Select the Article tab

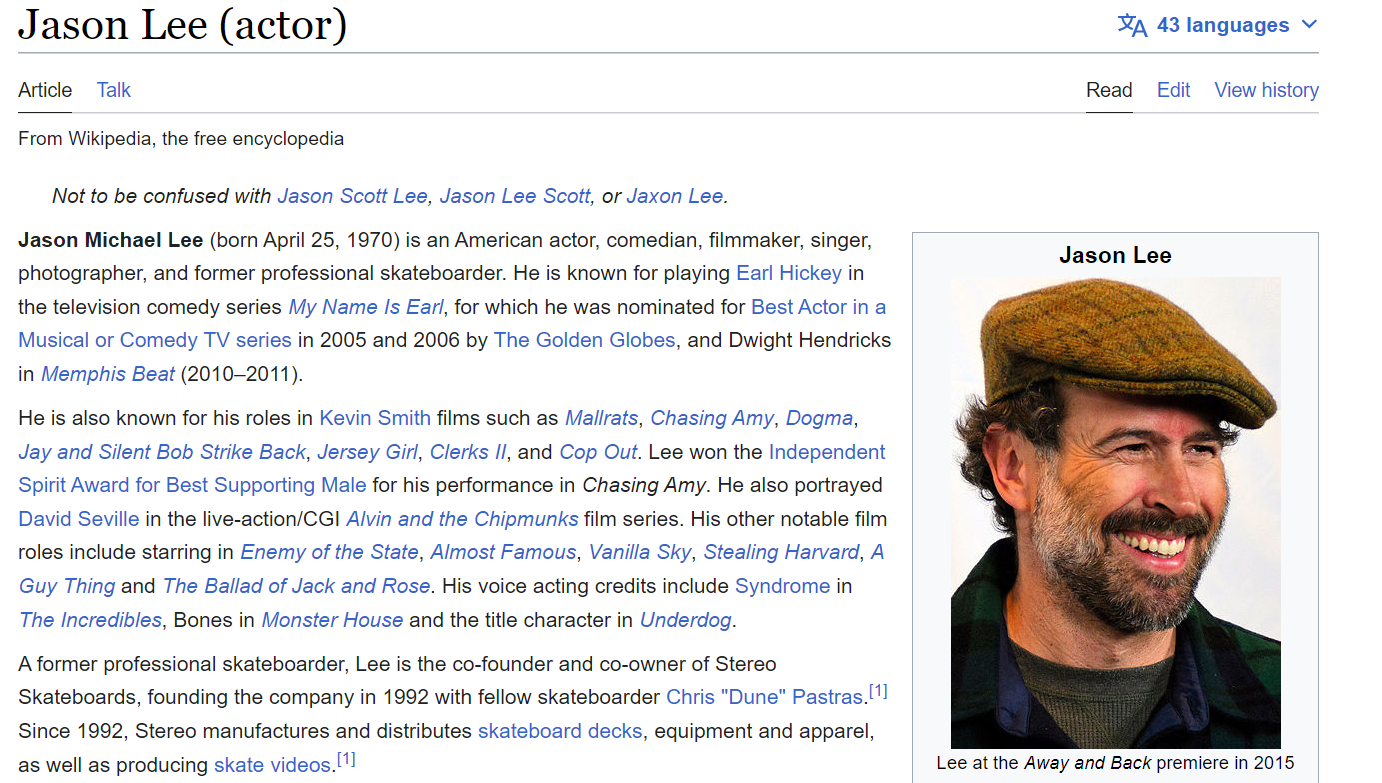click(x=45, y=90)
